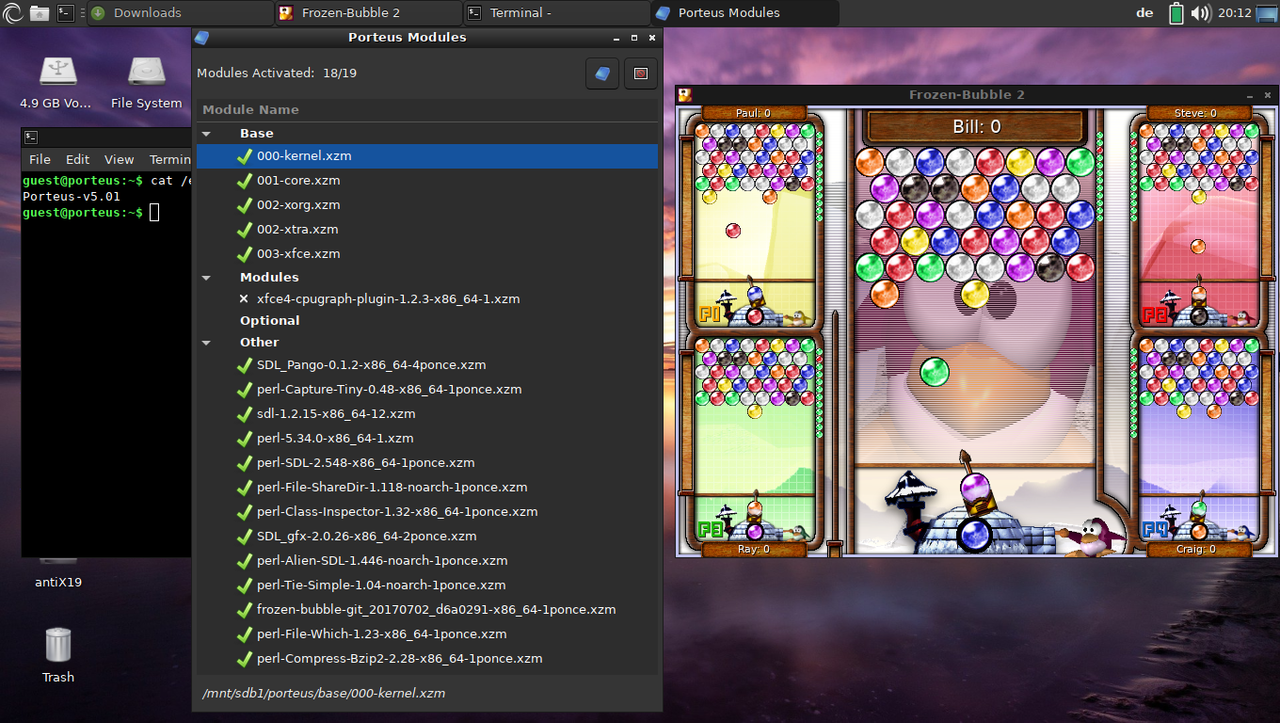Image resolution: width=1280 pixels, height=723 pixels.
Task: Open the File System desktop icon
Action: (x=146, y=81)
